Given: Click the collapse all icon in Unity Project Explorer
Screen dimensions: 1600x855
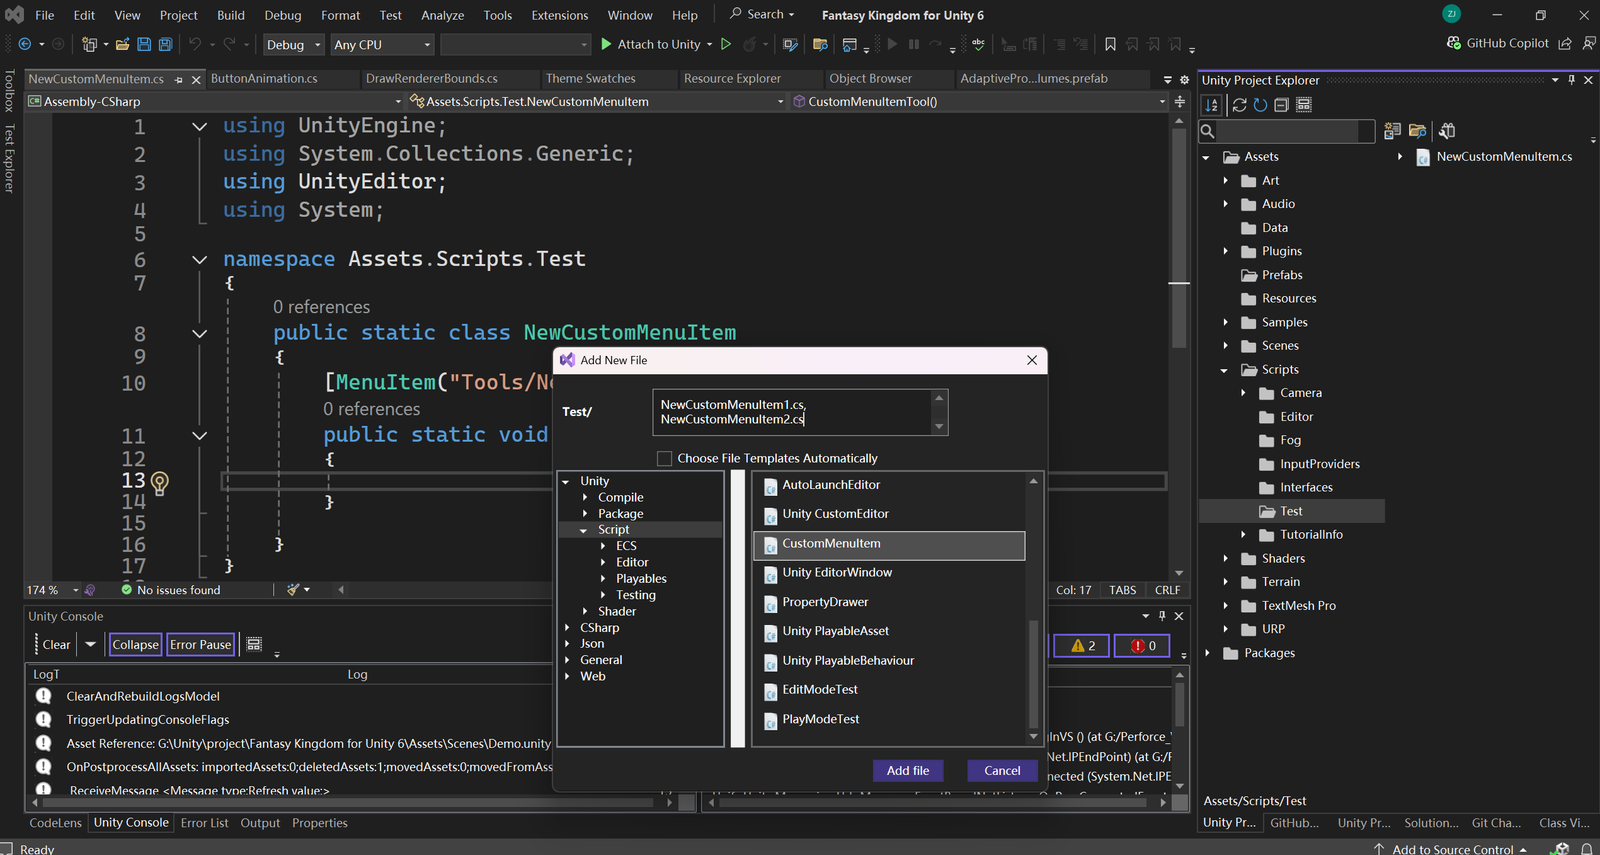Looking at the screenshot, I should tap(1281, 105).
